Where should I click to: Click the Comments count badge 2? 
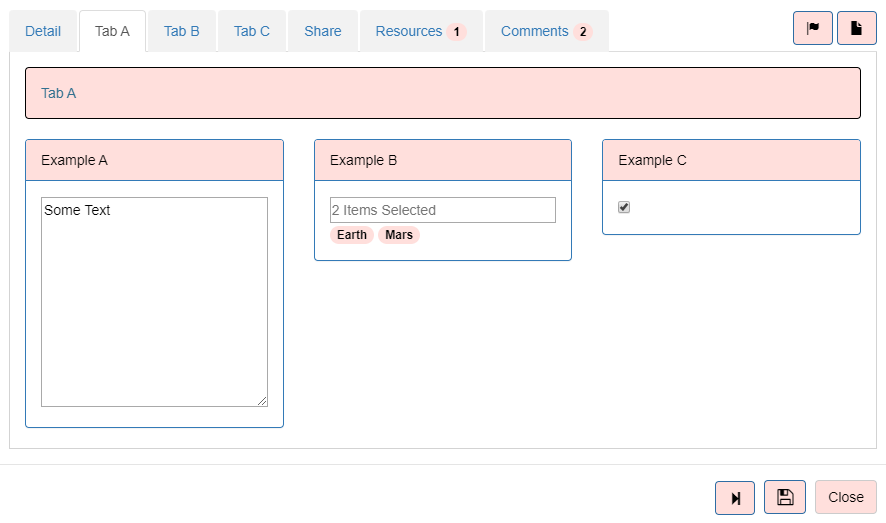[583, 32]
